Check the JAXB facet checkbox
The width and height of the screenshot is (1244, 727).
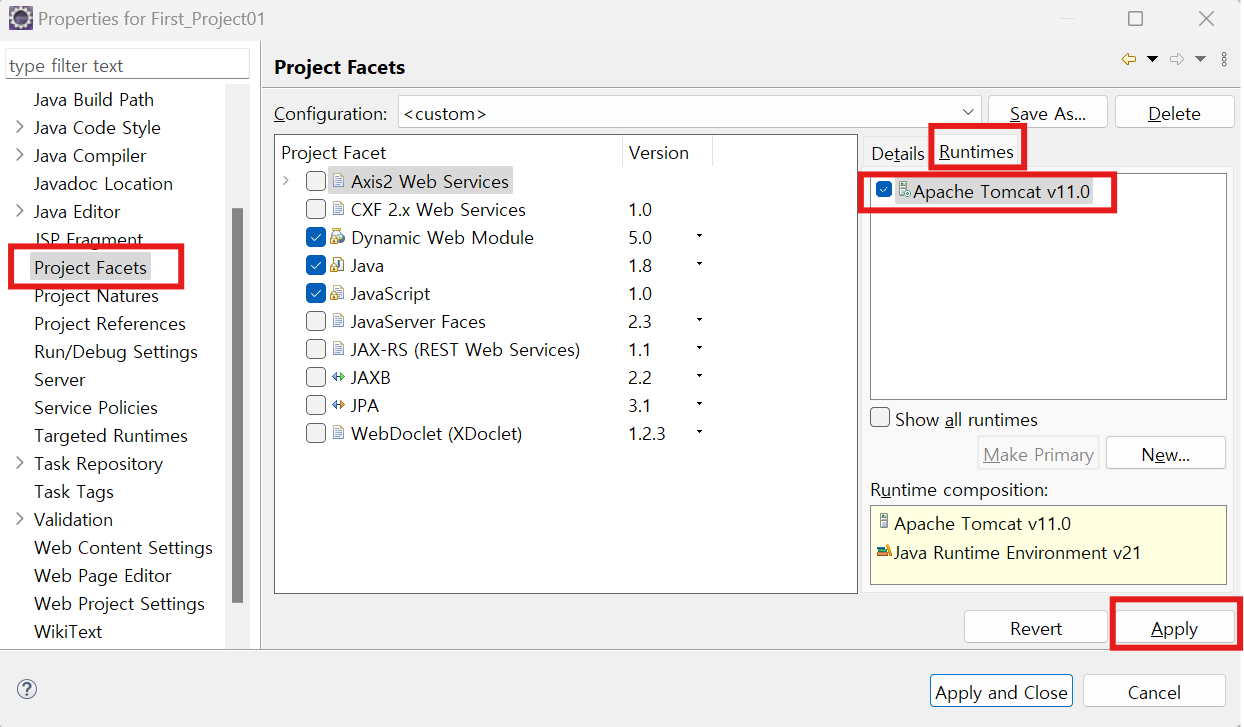tap(316, 377)
